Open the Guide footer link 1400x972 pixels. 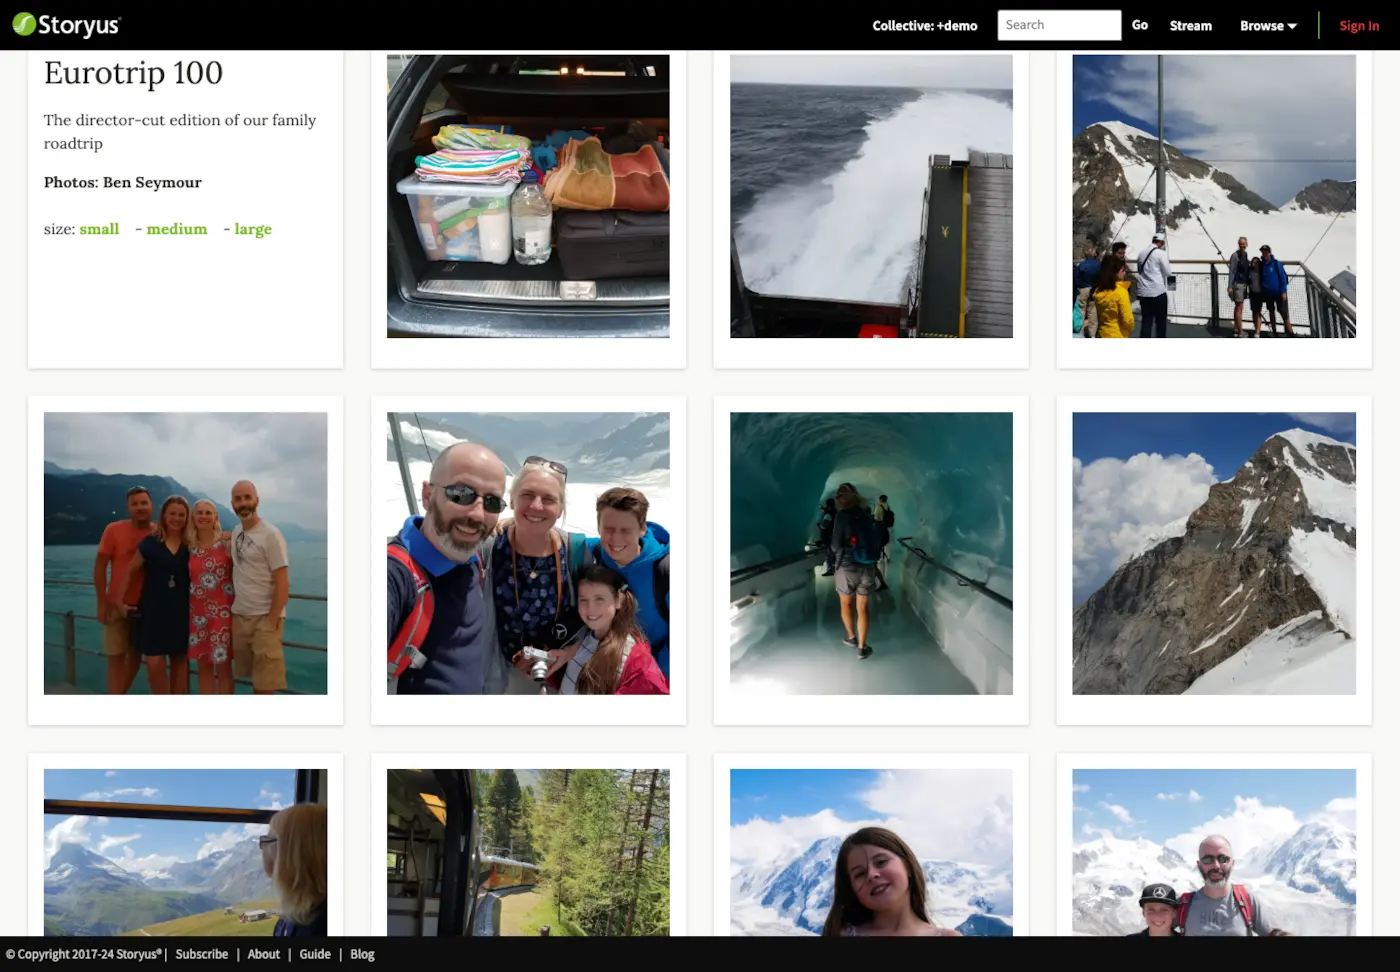tap(315, 954)
